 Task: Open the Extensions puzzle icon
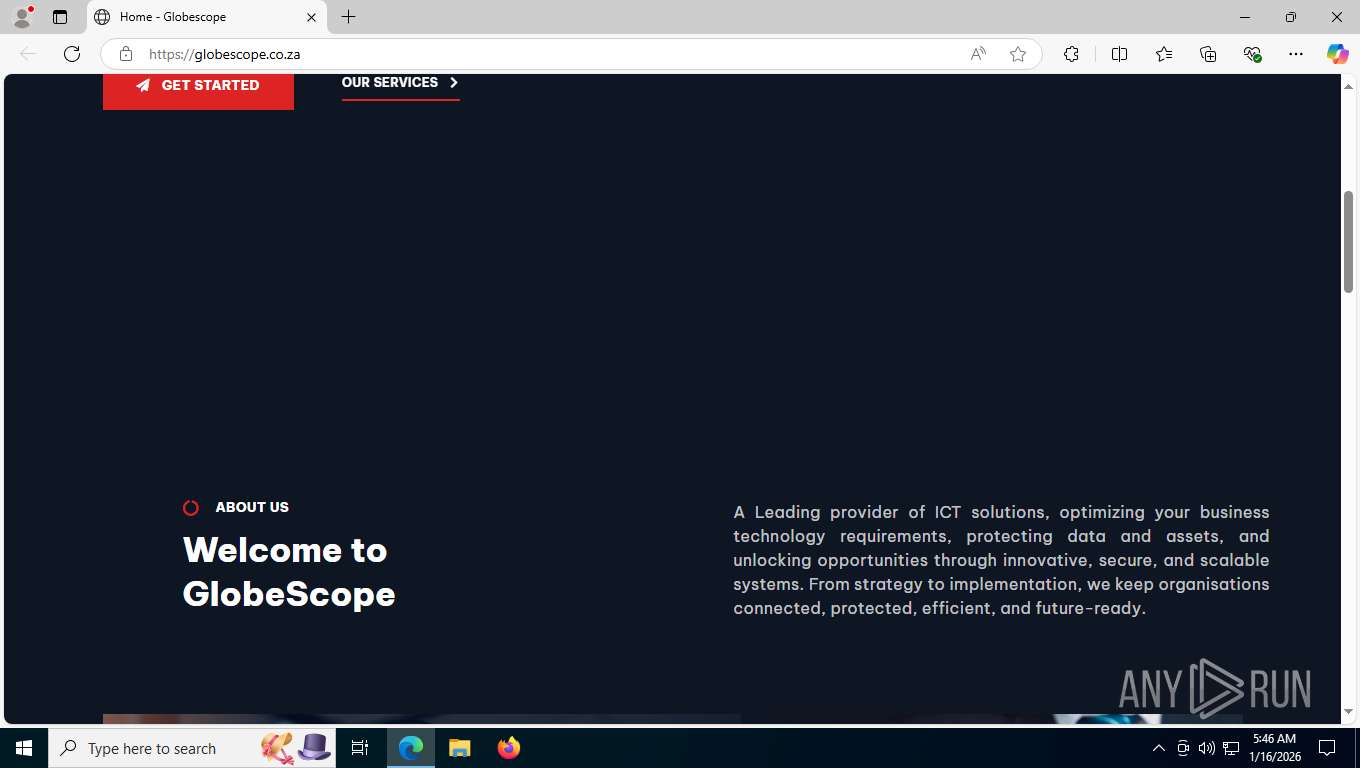[x=1071, y=54]
